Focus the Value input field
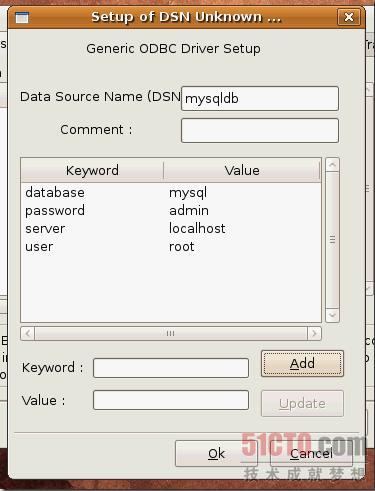 tap(171, 400)
